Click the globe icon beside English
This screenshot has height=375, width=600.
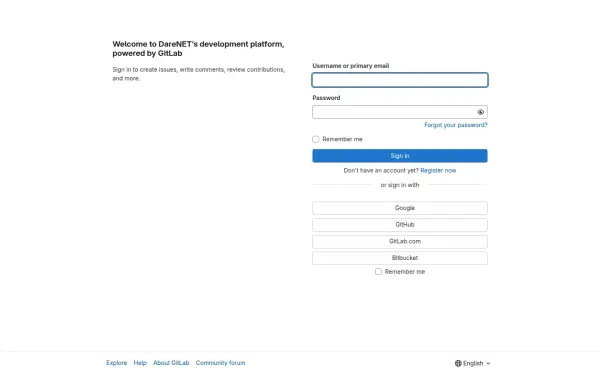pos(458,363)
